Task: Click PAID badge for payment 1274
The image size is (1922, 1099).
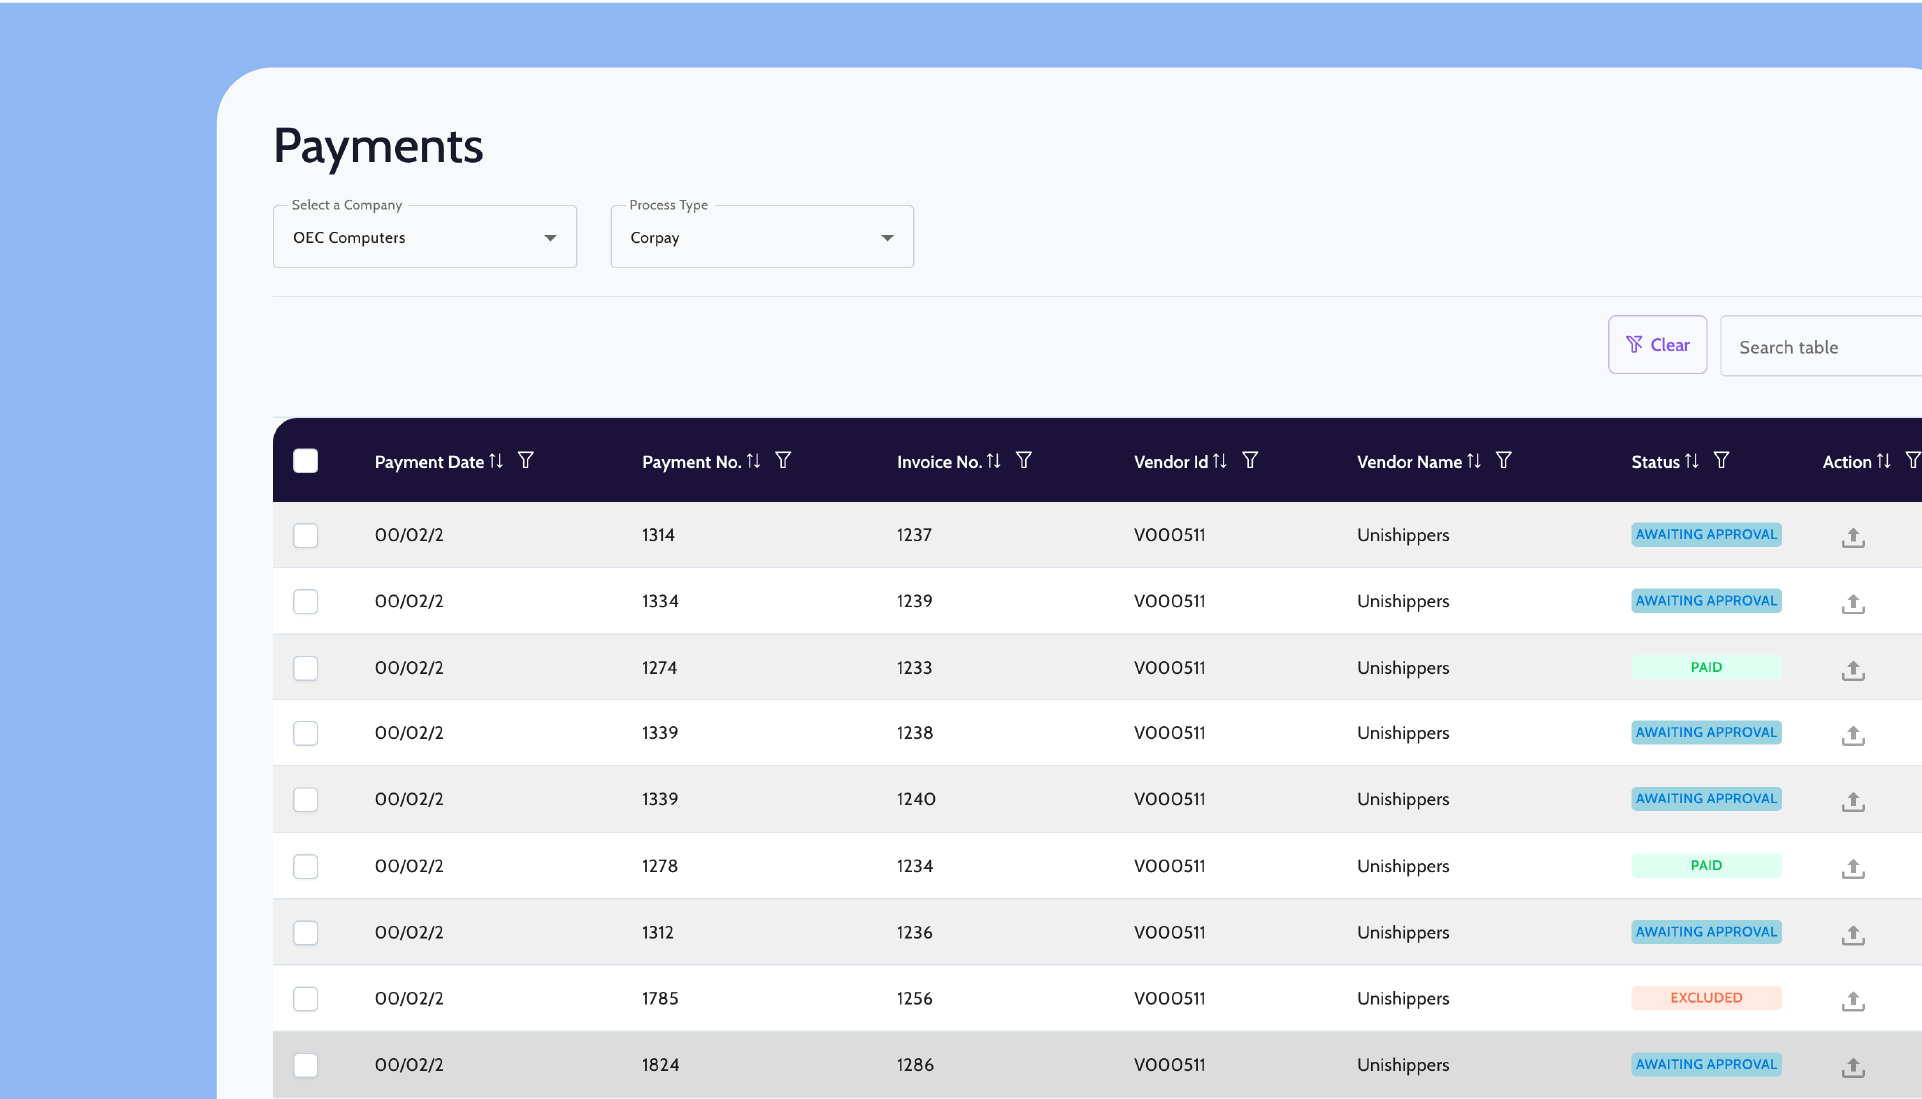Action: (1706, 667)
